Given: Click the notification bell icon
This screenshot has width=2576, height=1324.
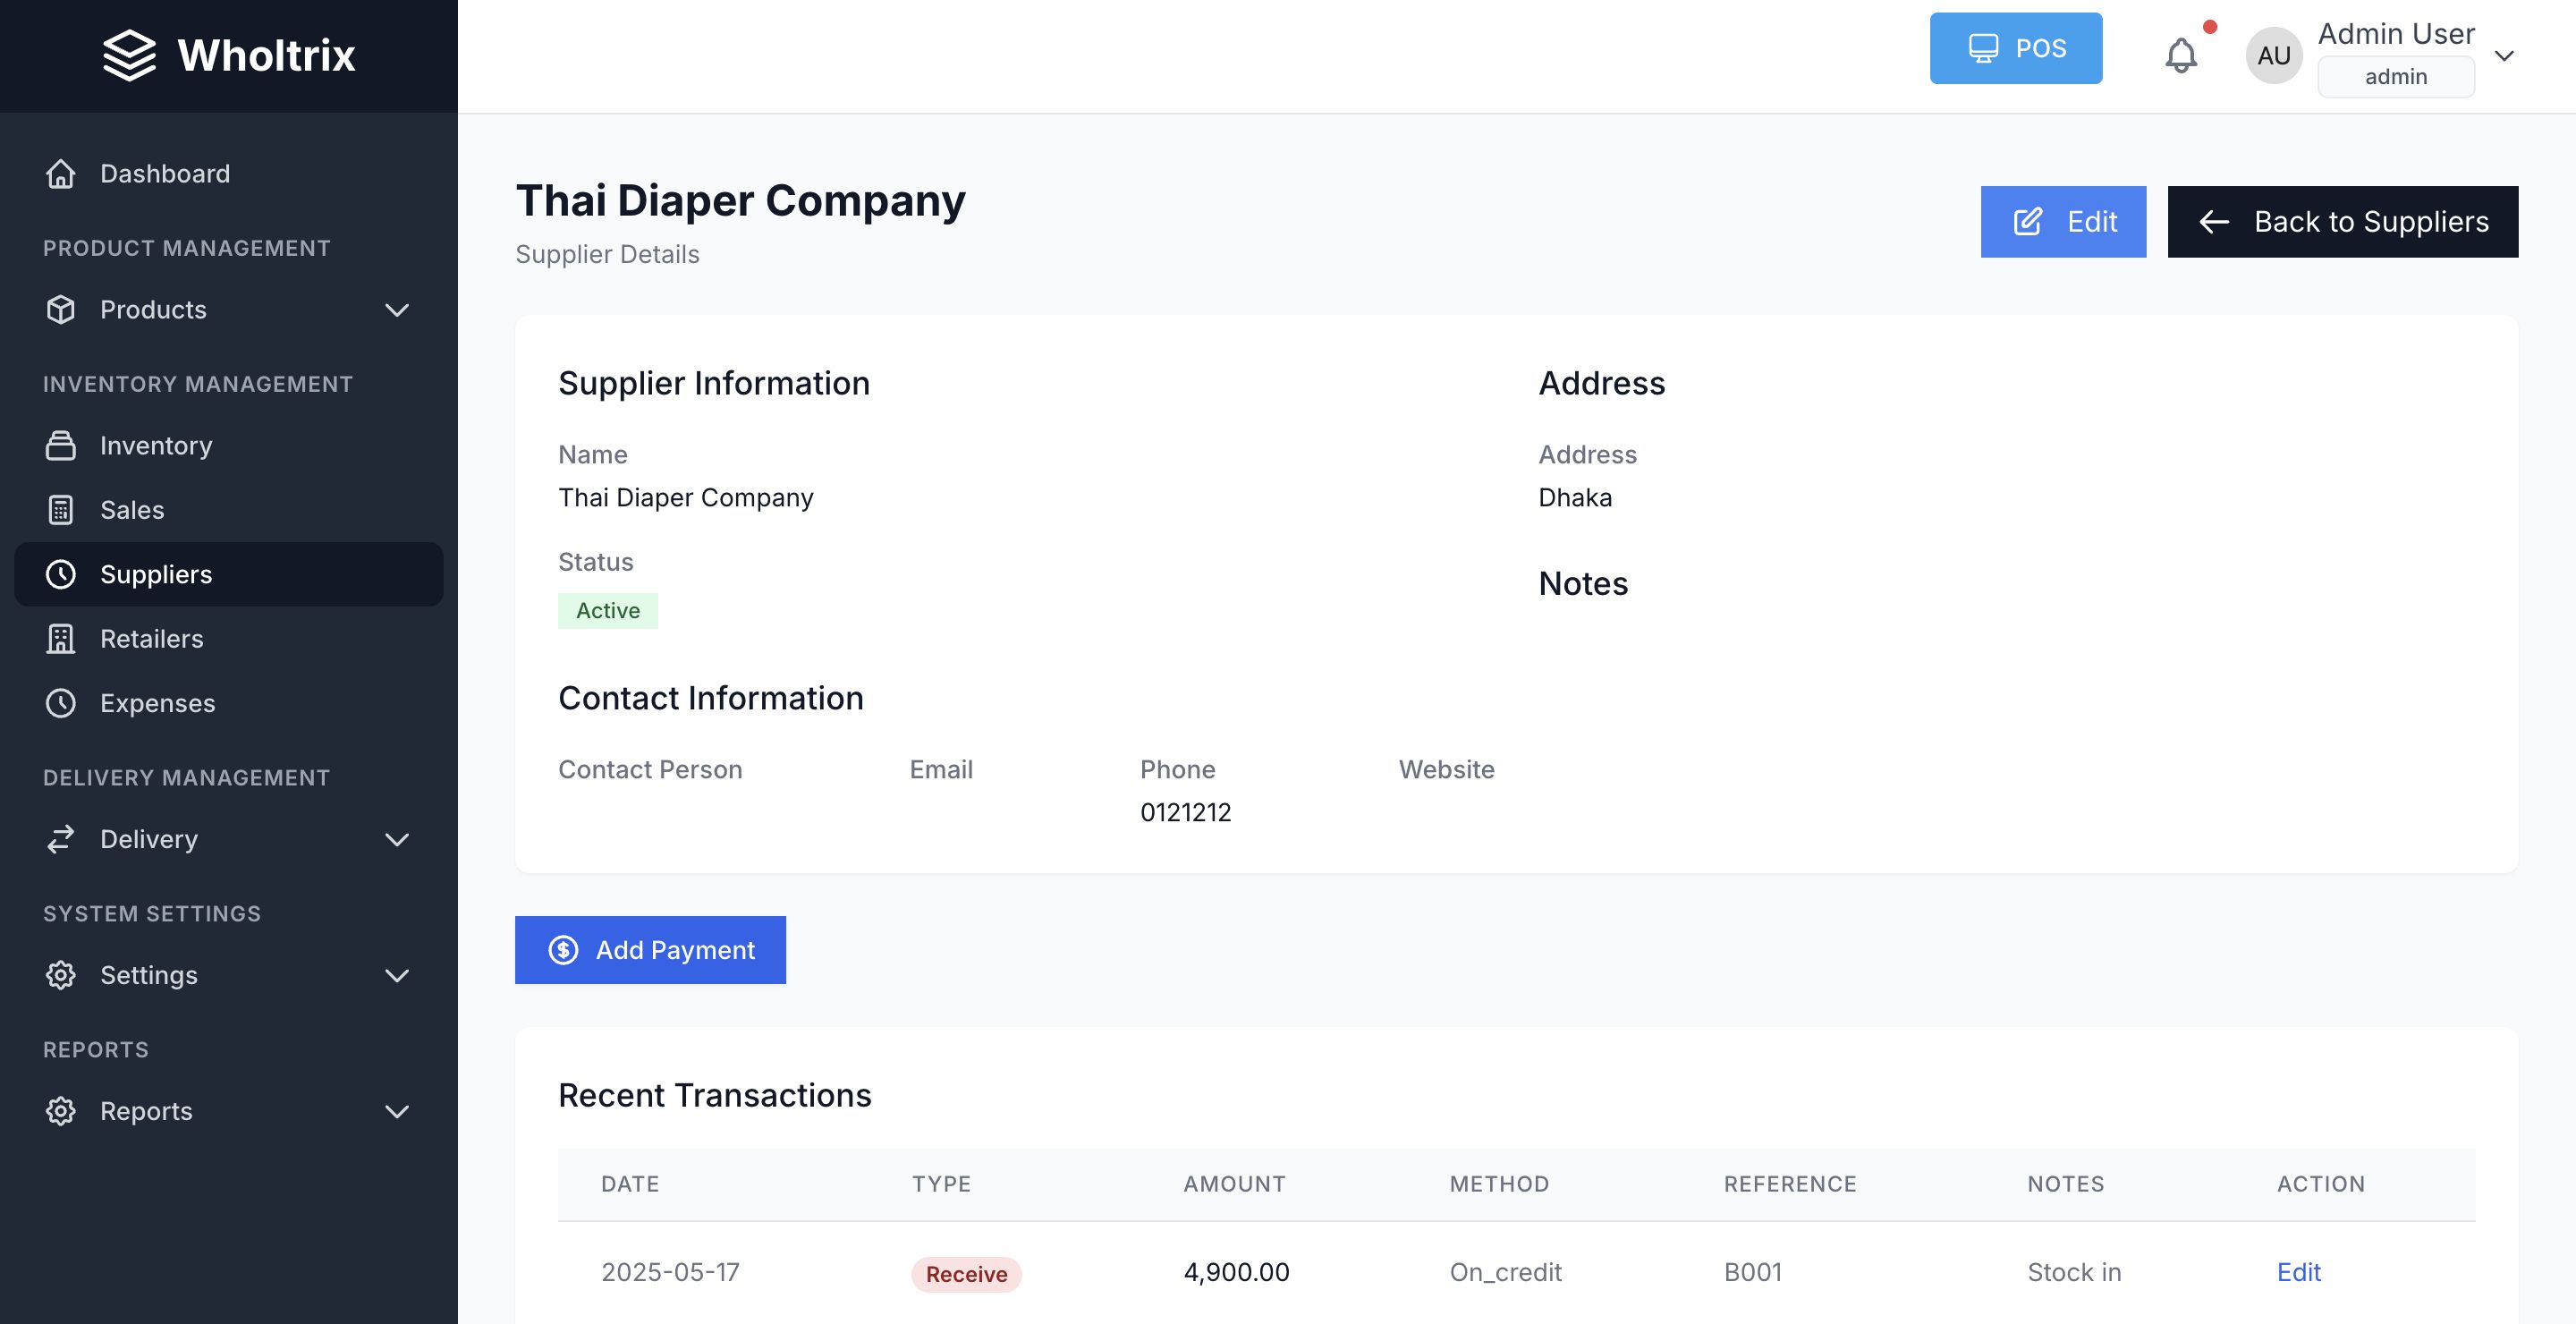Looking at the screenshot, I should coord(2180,55).
